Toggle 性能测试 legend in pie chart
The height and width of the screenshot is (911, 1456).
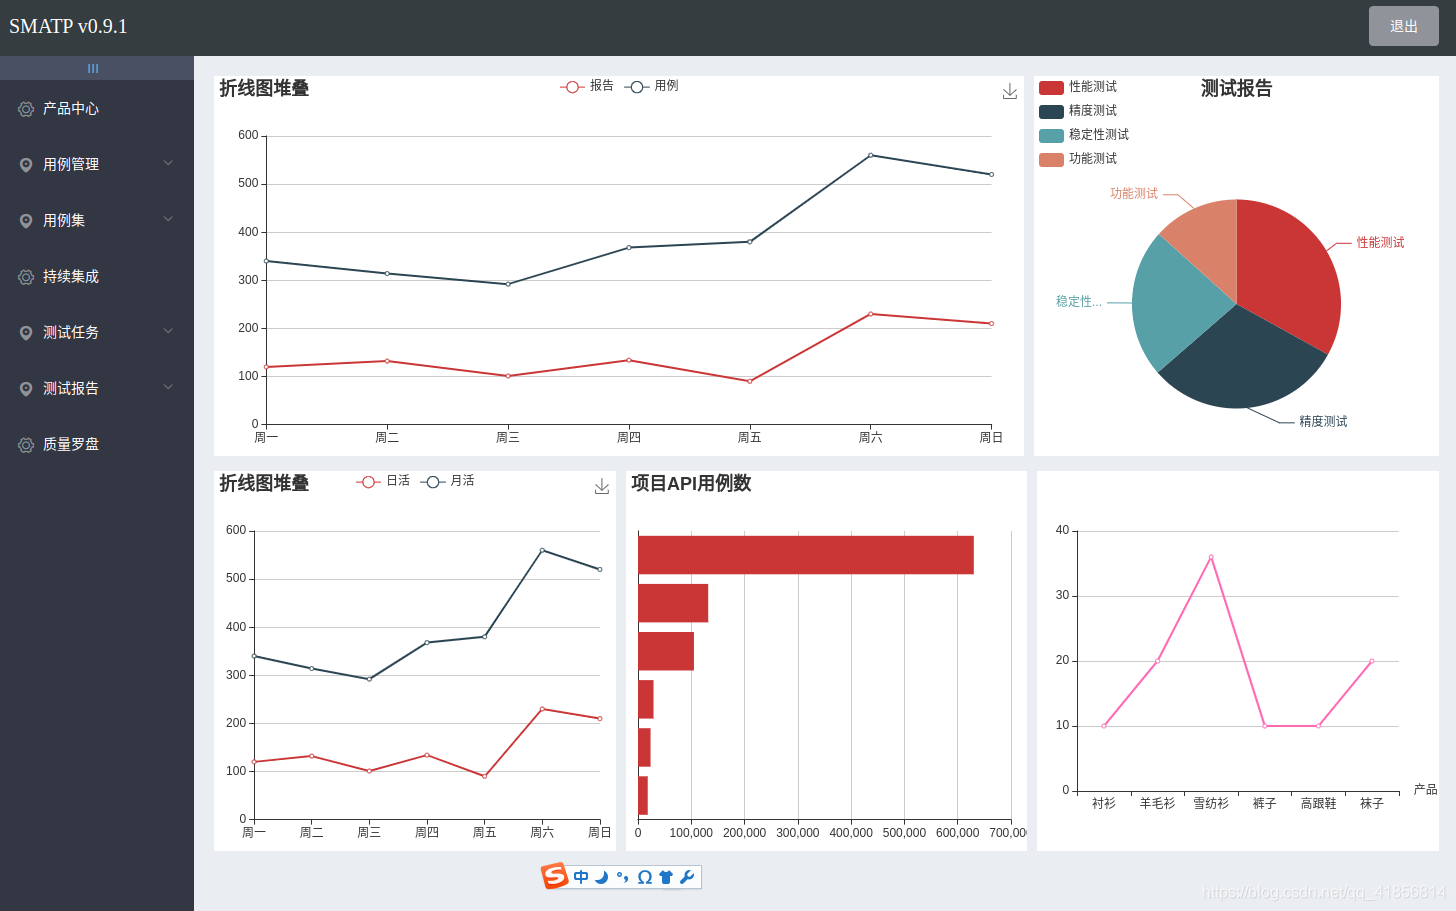pos(1078,87)
